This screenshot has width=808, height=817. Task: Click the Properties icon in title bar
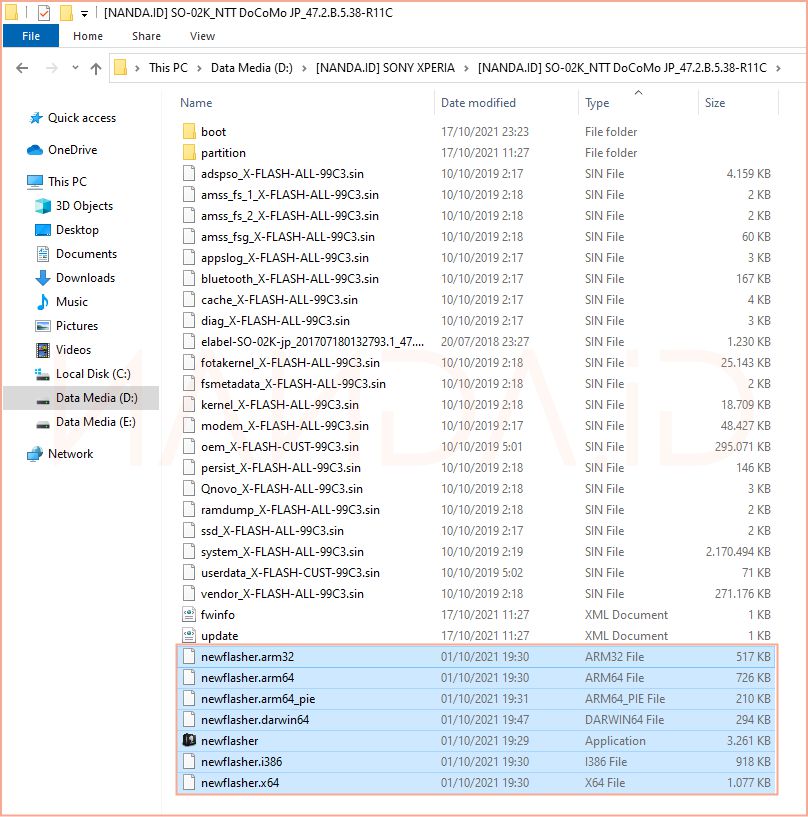[43, 13]
